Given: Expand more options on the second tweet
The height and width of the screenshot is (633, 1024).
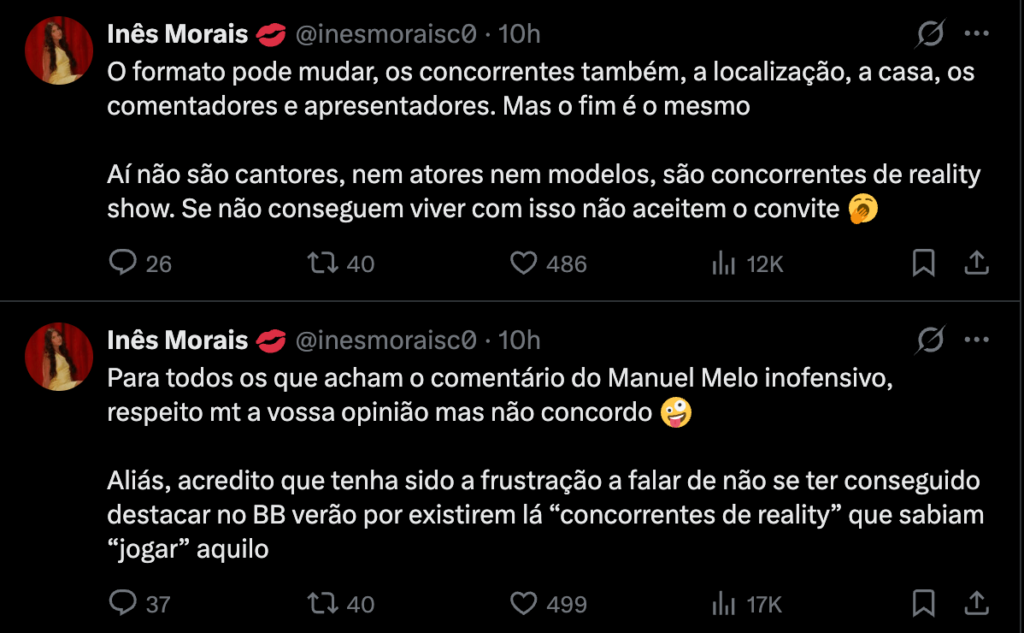Looking at the screenshot, I should coord(977,341).
